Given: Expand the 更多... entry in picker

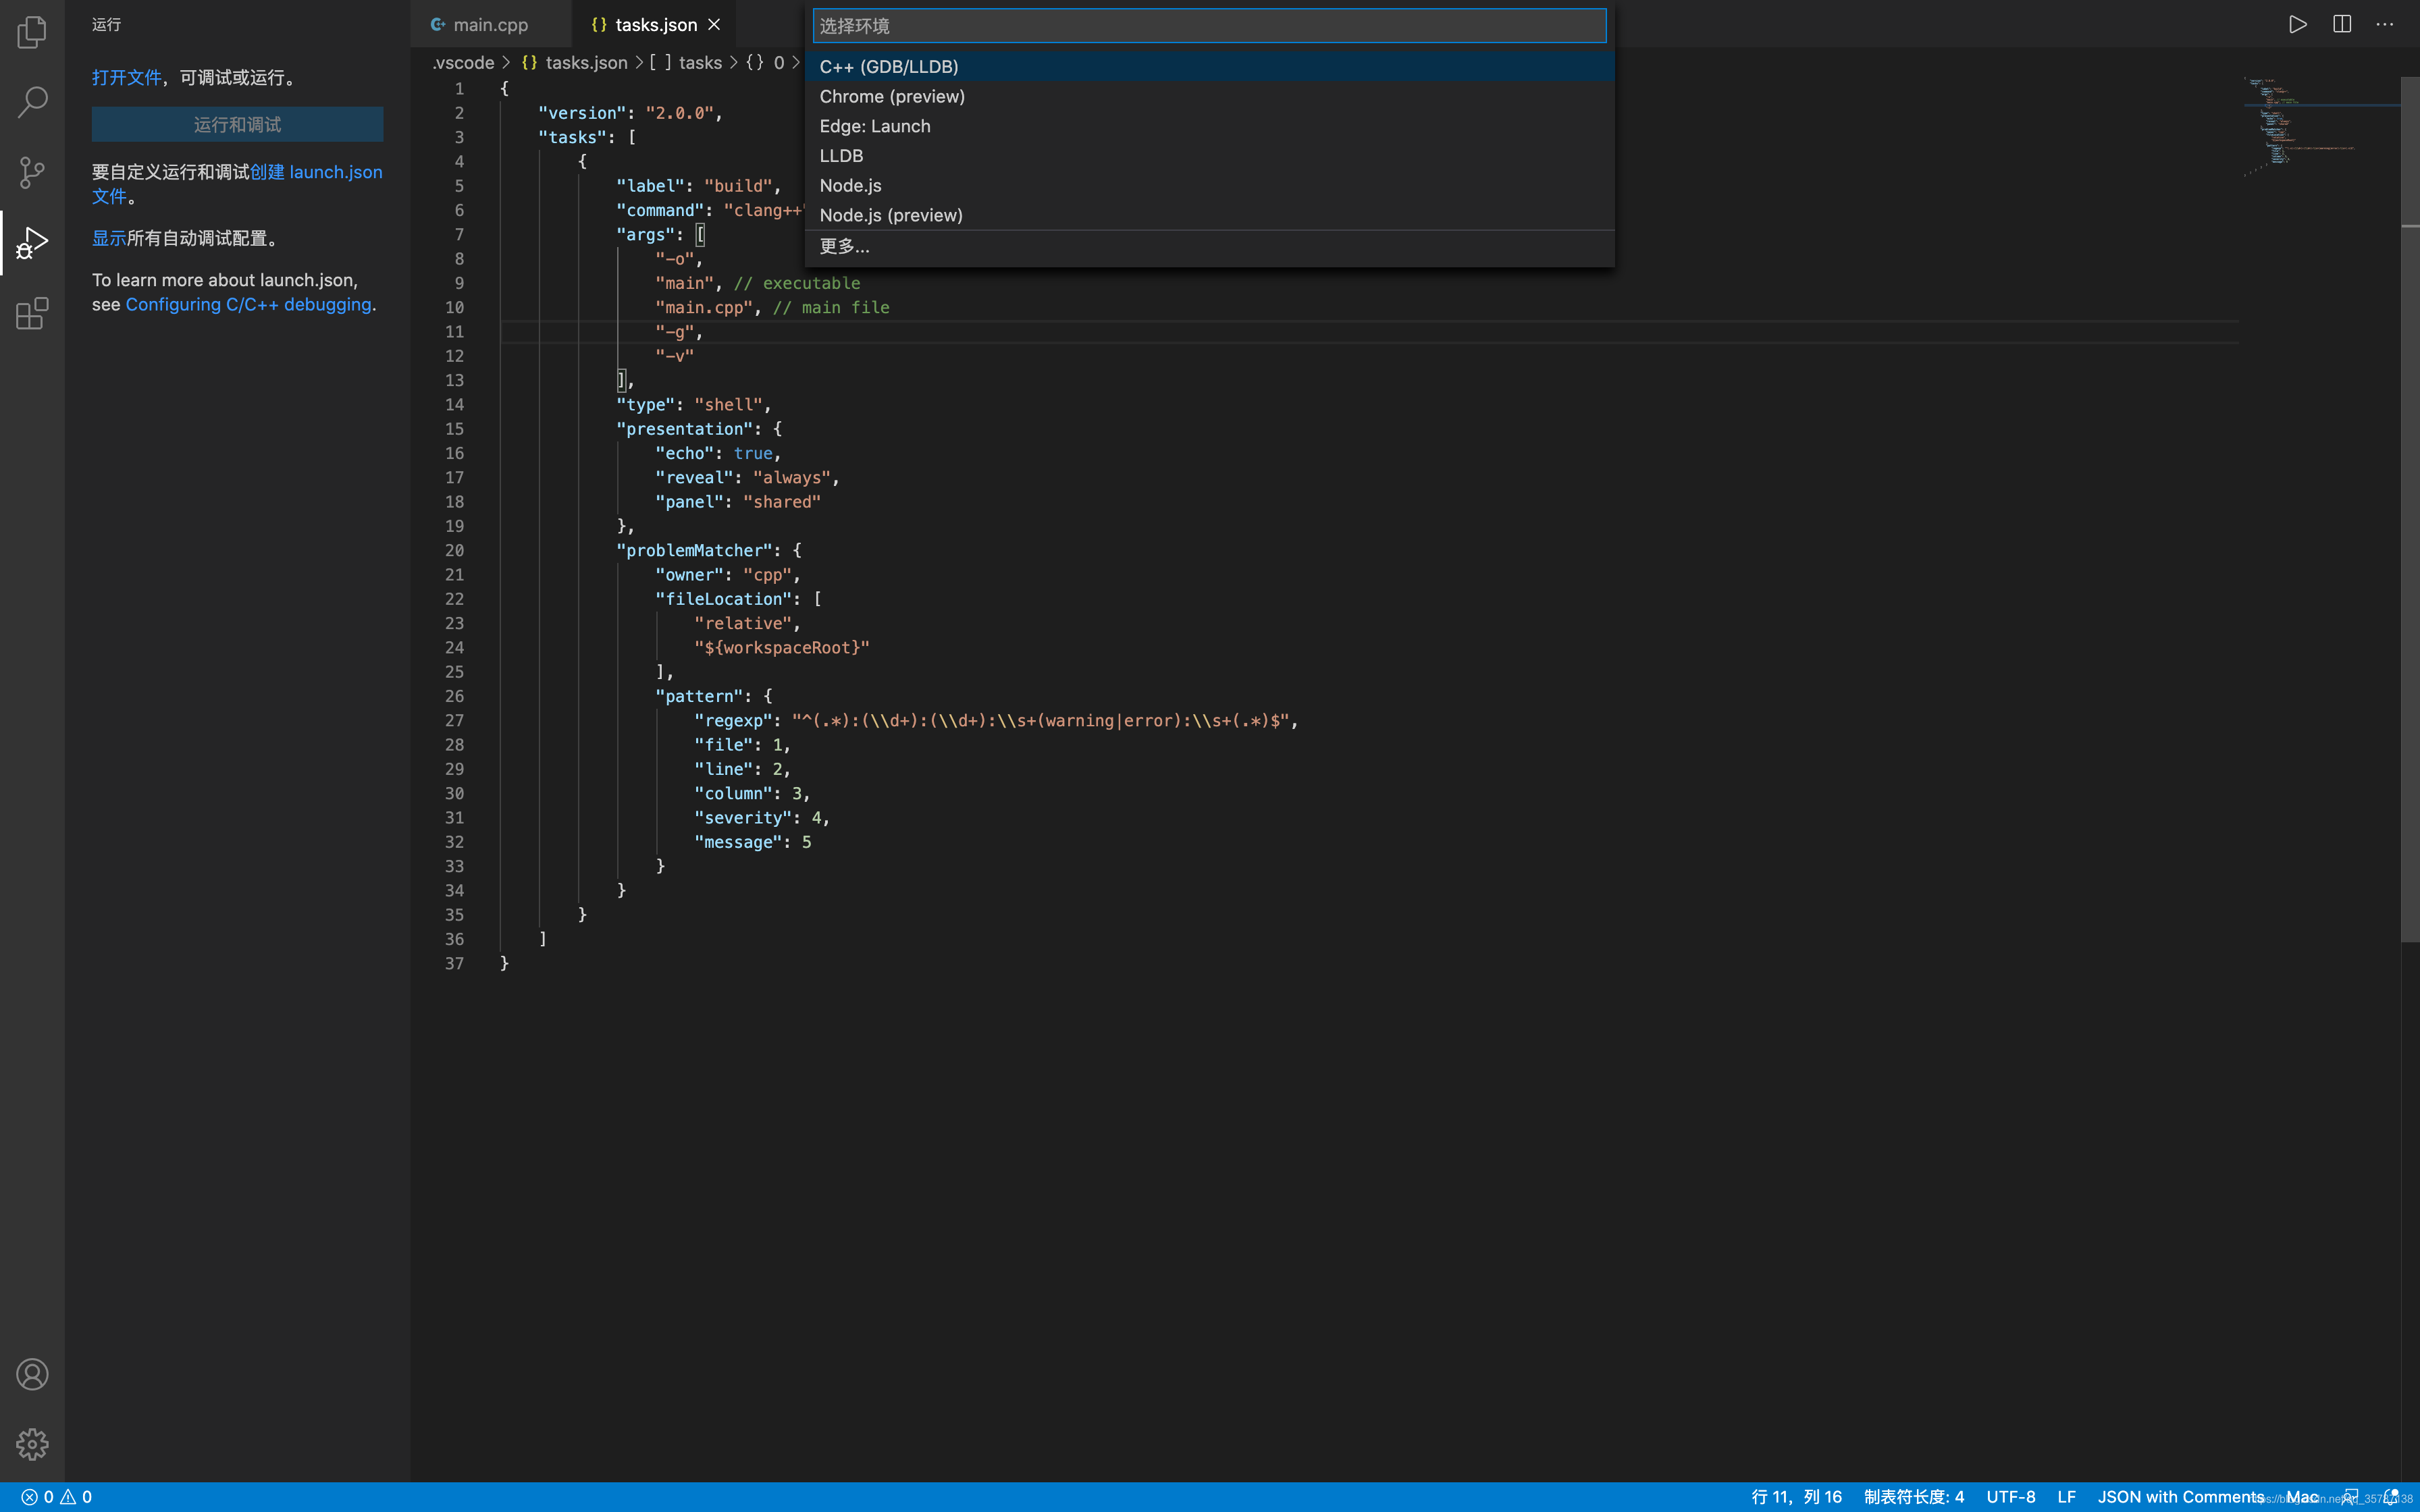Looking at the screenshot, I should (x=844, y=246).
